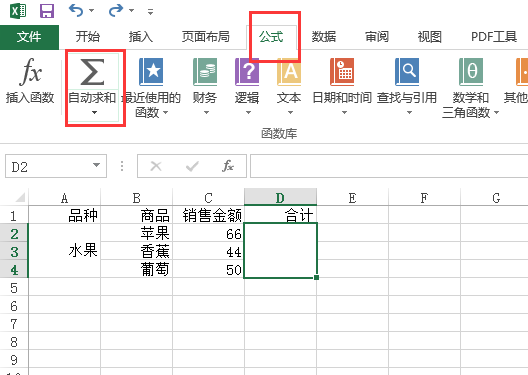Switch to the 插入 tab

click(141, 37)
